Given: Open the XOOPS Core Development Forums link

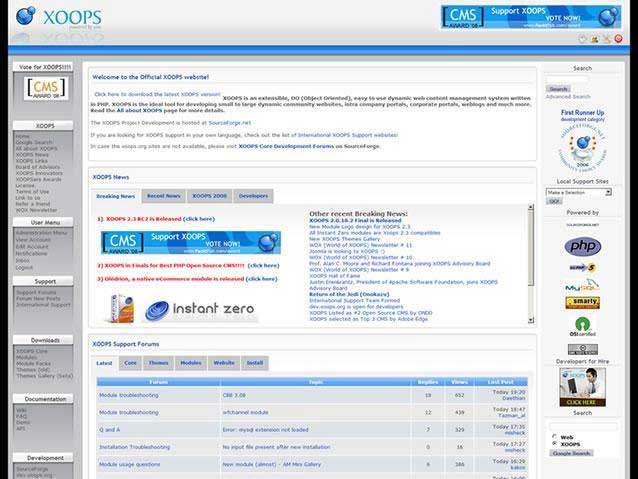Looking at the screenshot, I should tap(286, 146).
